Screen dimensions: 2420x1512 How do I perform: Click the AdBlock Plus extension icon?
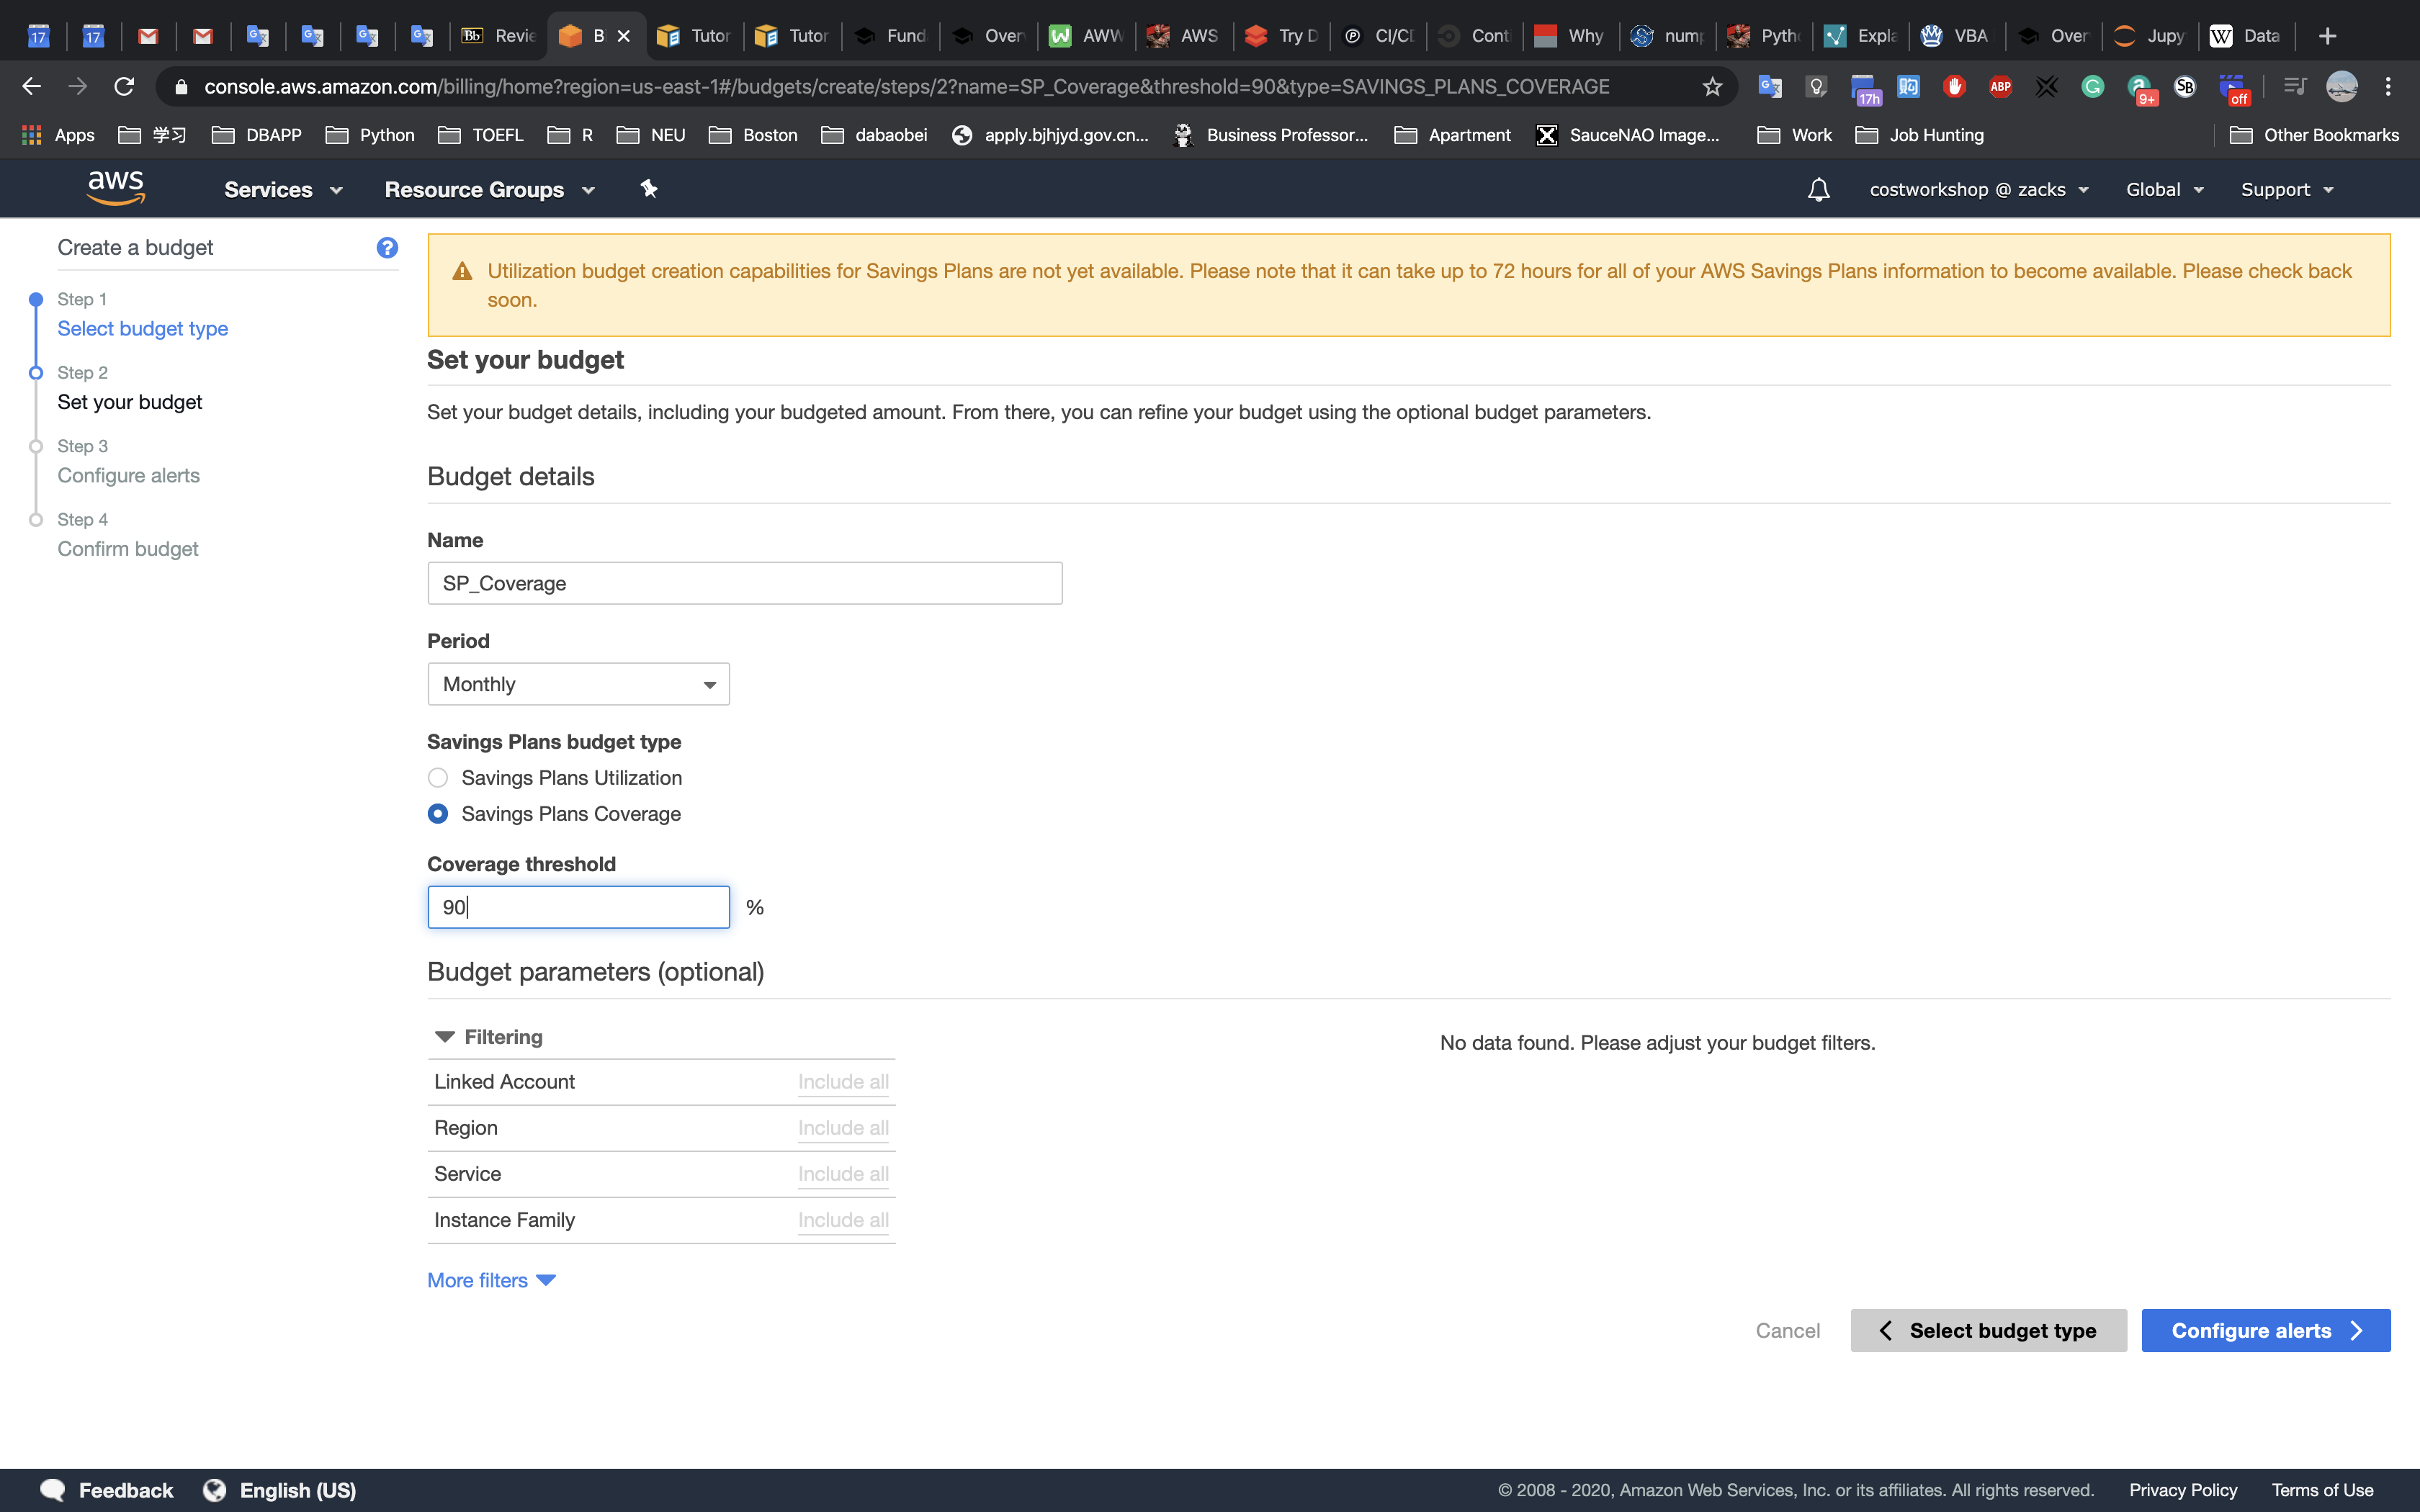point(2000,87)
